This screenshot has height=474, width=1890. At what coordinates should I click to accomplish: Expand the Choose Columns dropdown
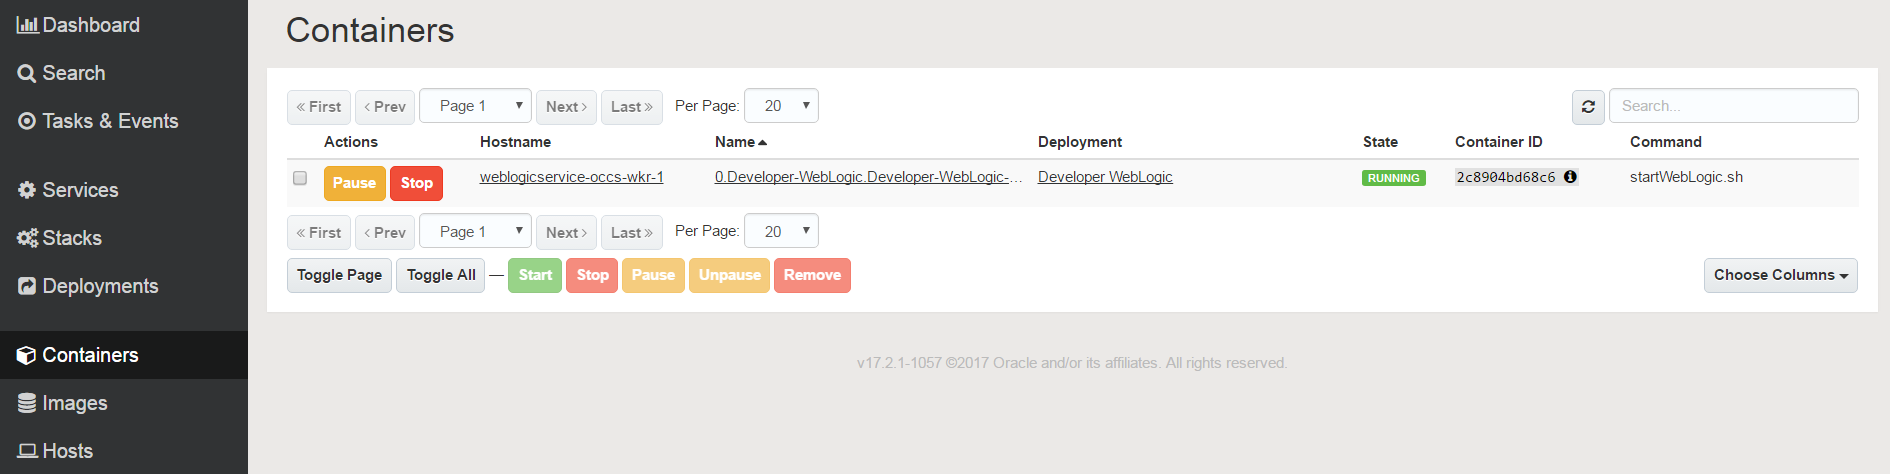click(x=1780, y=275)
